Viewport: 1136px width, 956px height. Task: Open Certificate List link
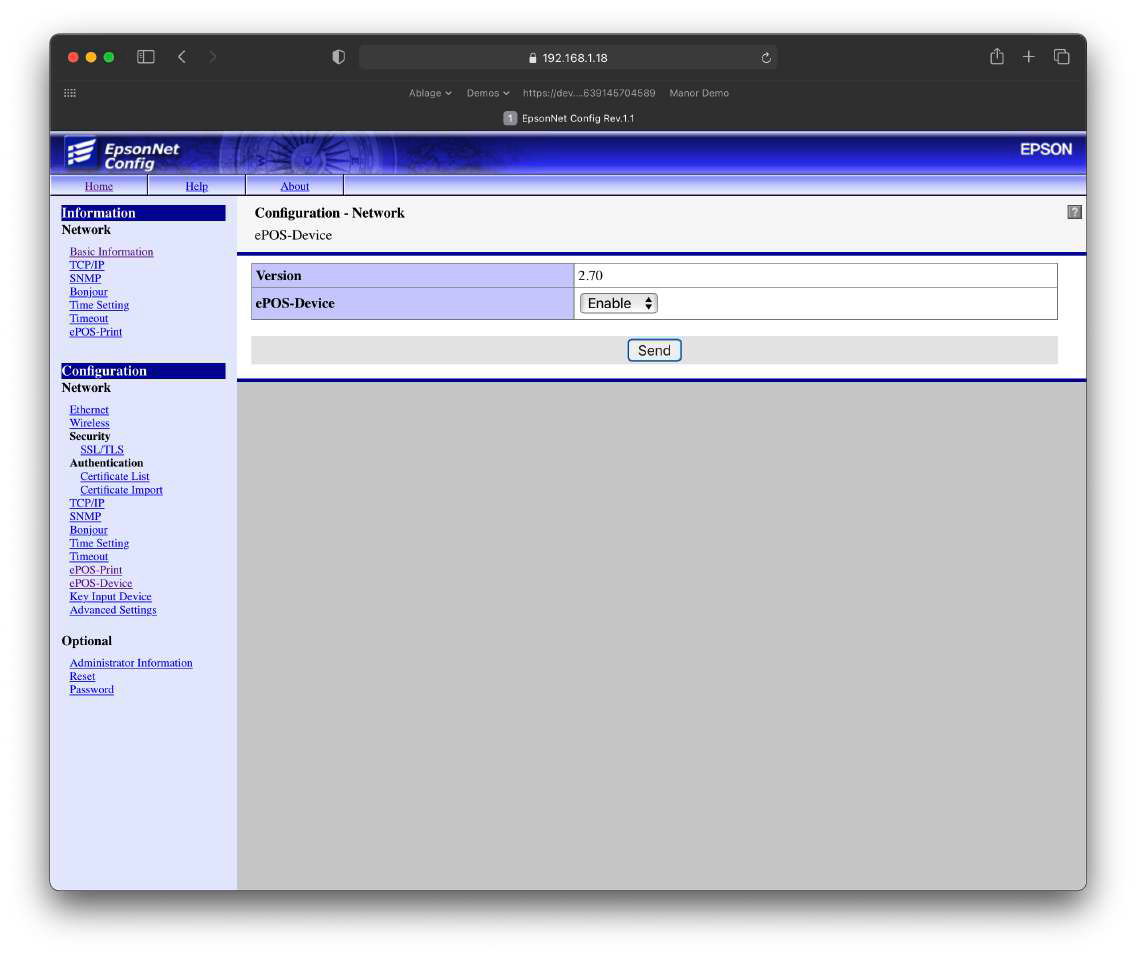[x=114, y=477]
